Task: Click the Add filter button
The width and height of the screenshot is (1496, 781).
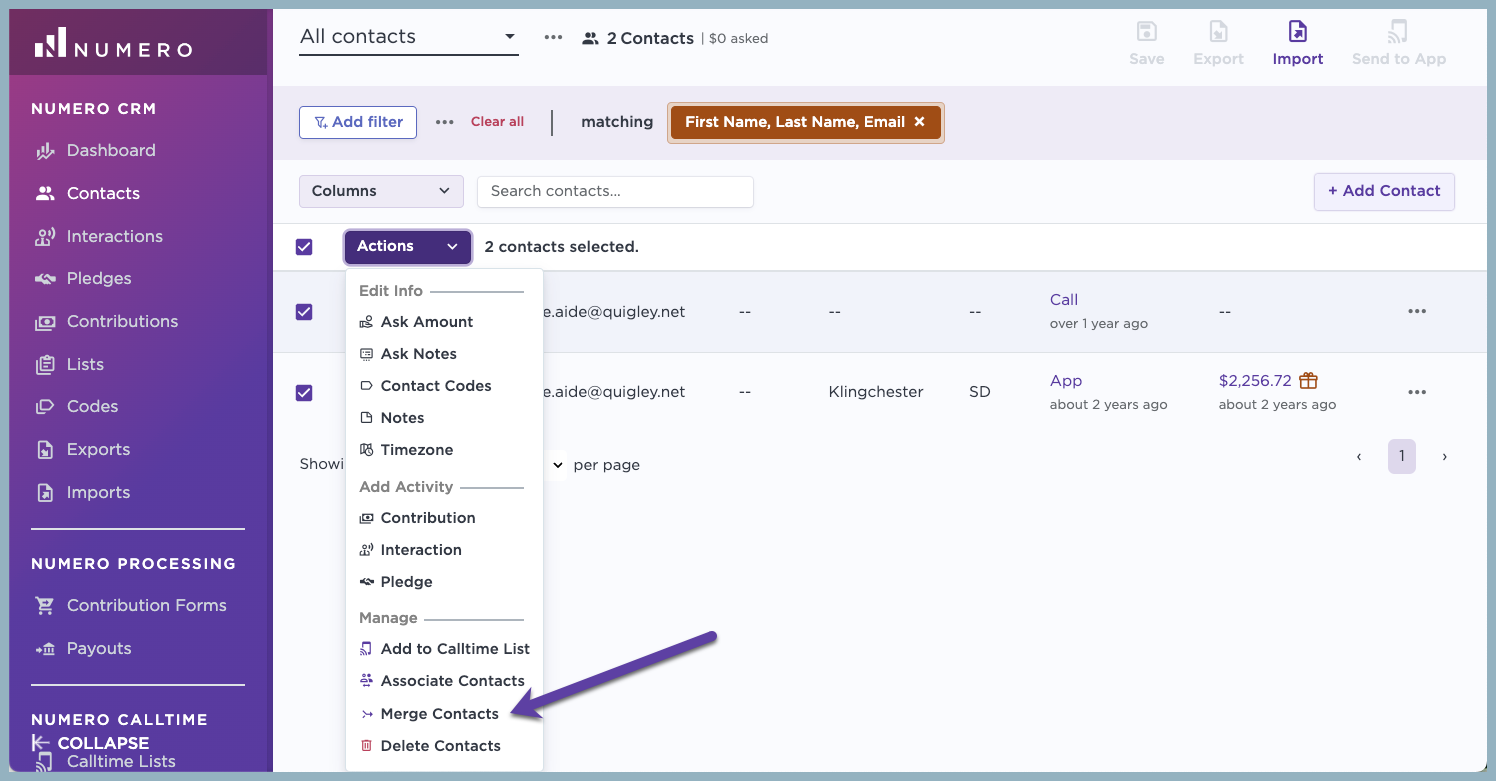Action: point(358,122)
